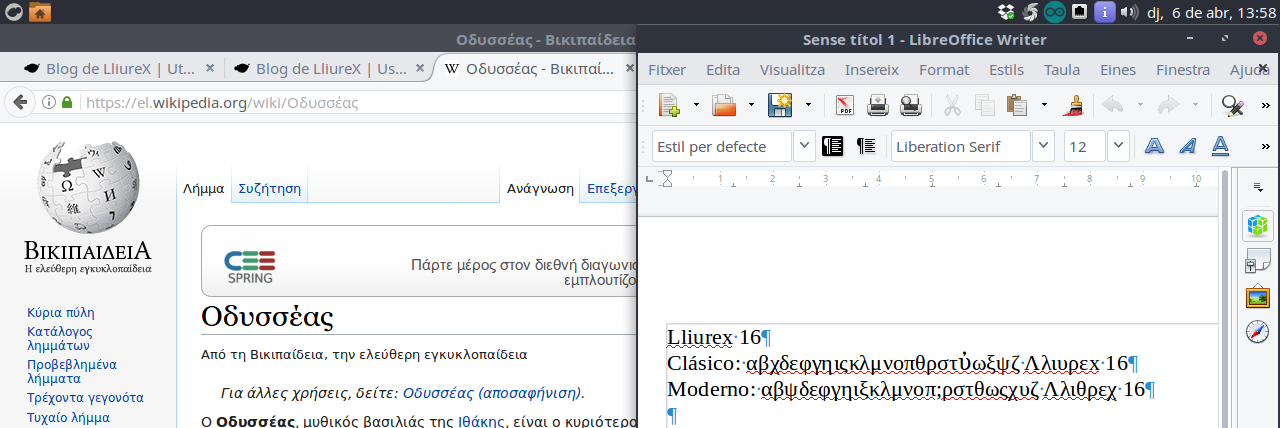The height and width of the screenshot is (428, 1280).
Task: Open the sidebar Navigator compass icon
Action: pos(1257,331)
